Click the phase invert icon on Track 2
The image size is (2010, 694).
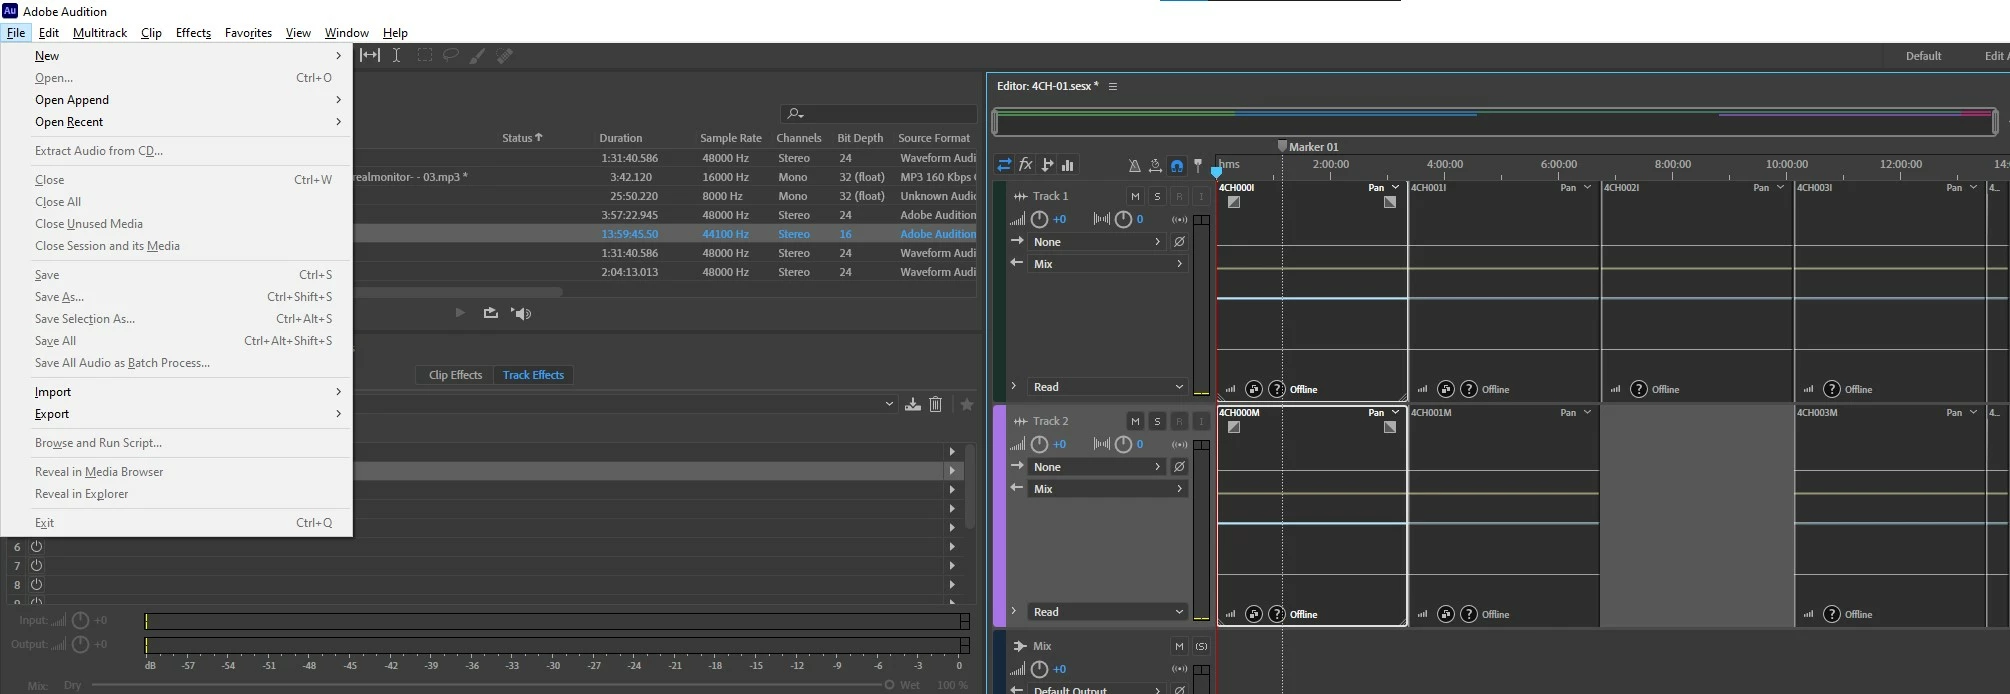(x=1179, y=467)
